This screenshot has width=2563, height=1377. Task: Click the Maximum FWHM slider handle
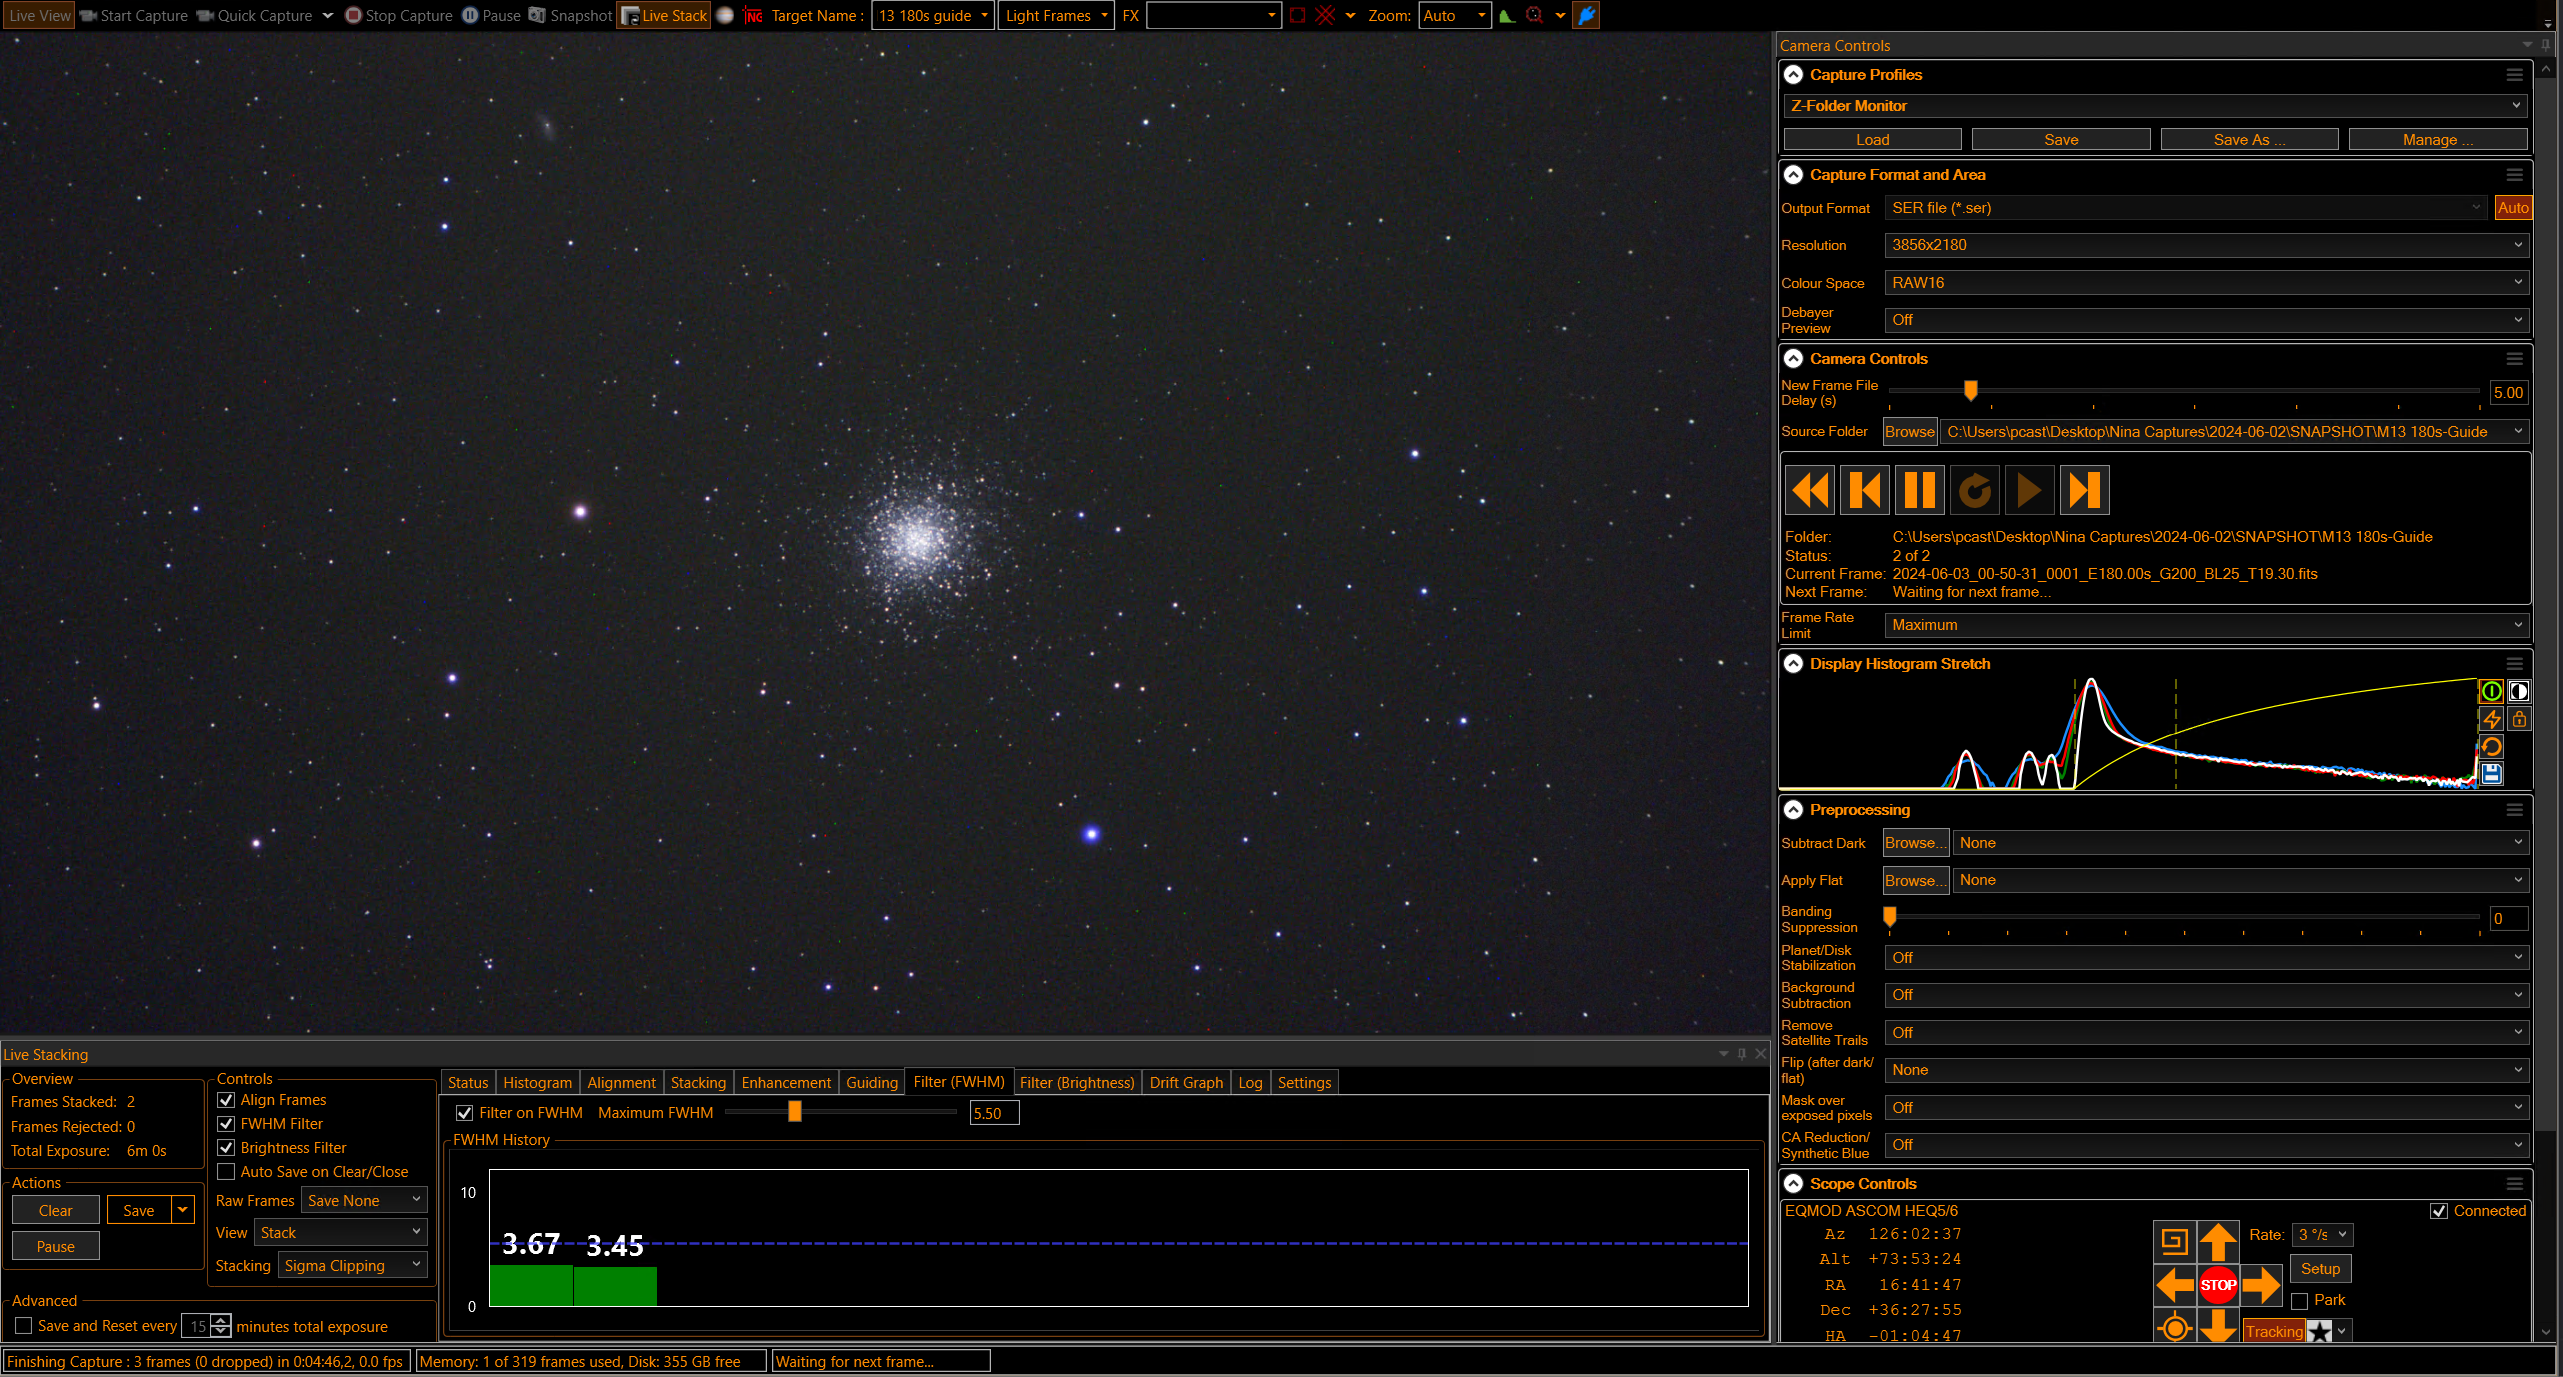795,1112
